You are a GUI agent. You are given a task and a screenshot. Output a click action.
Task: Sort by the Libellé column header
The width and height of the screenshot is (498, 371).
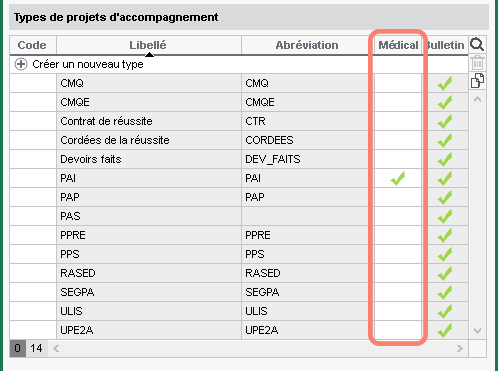(149, 45)
